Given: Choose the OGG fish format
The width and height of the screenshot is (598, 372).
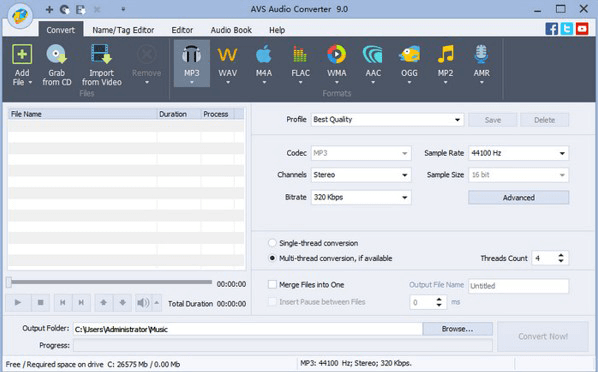Looking at the screenshot, I should click(x=409, y=64).
